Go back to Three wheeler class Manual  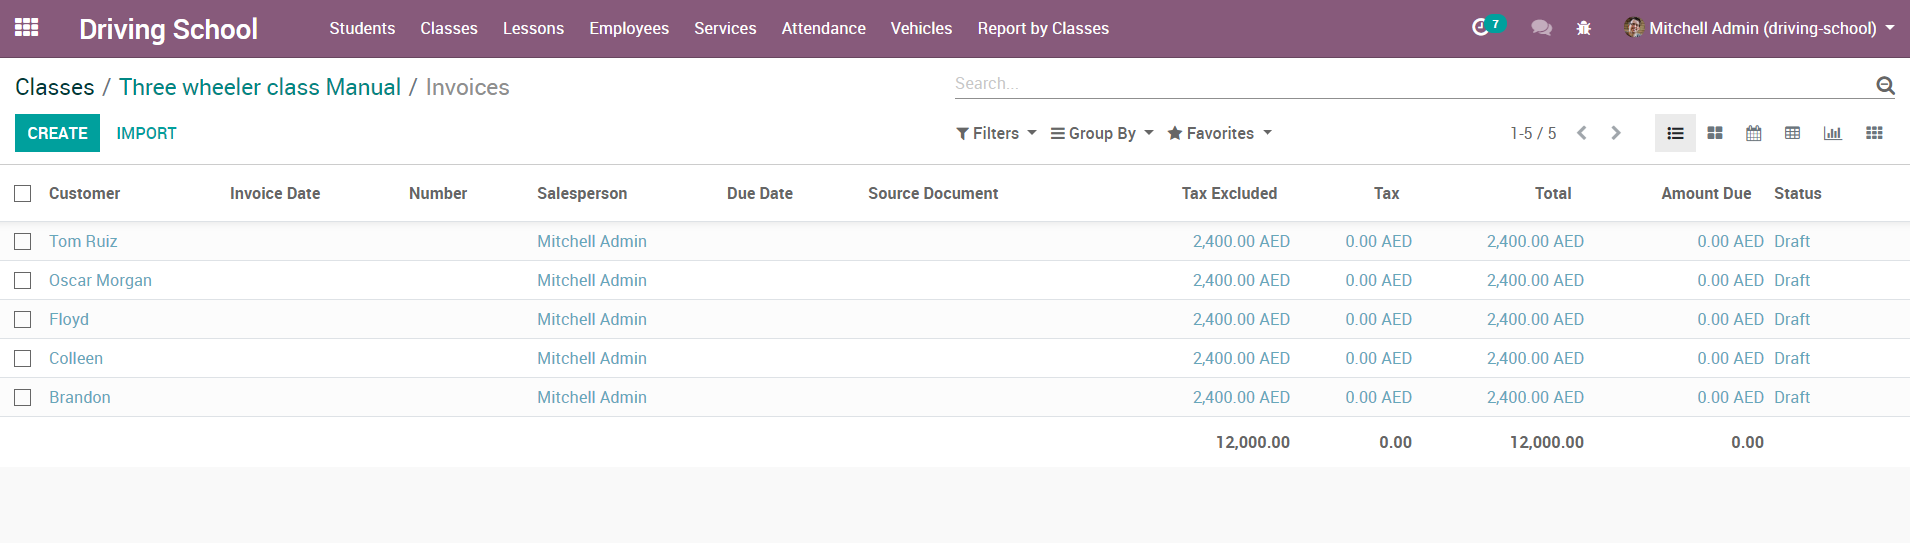point(260,87)
